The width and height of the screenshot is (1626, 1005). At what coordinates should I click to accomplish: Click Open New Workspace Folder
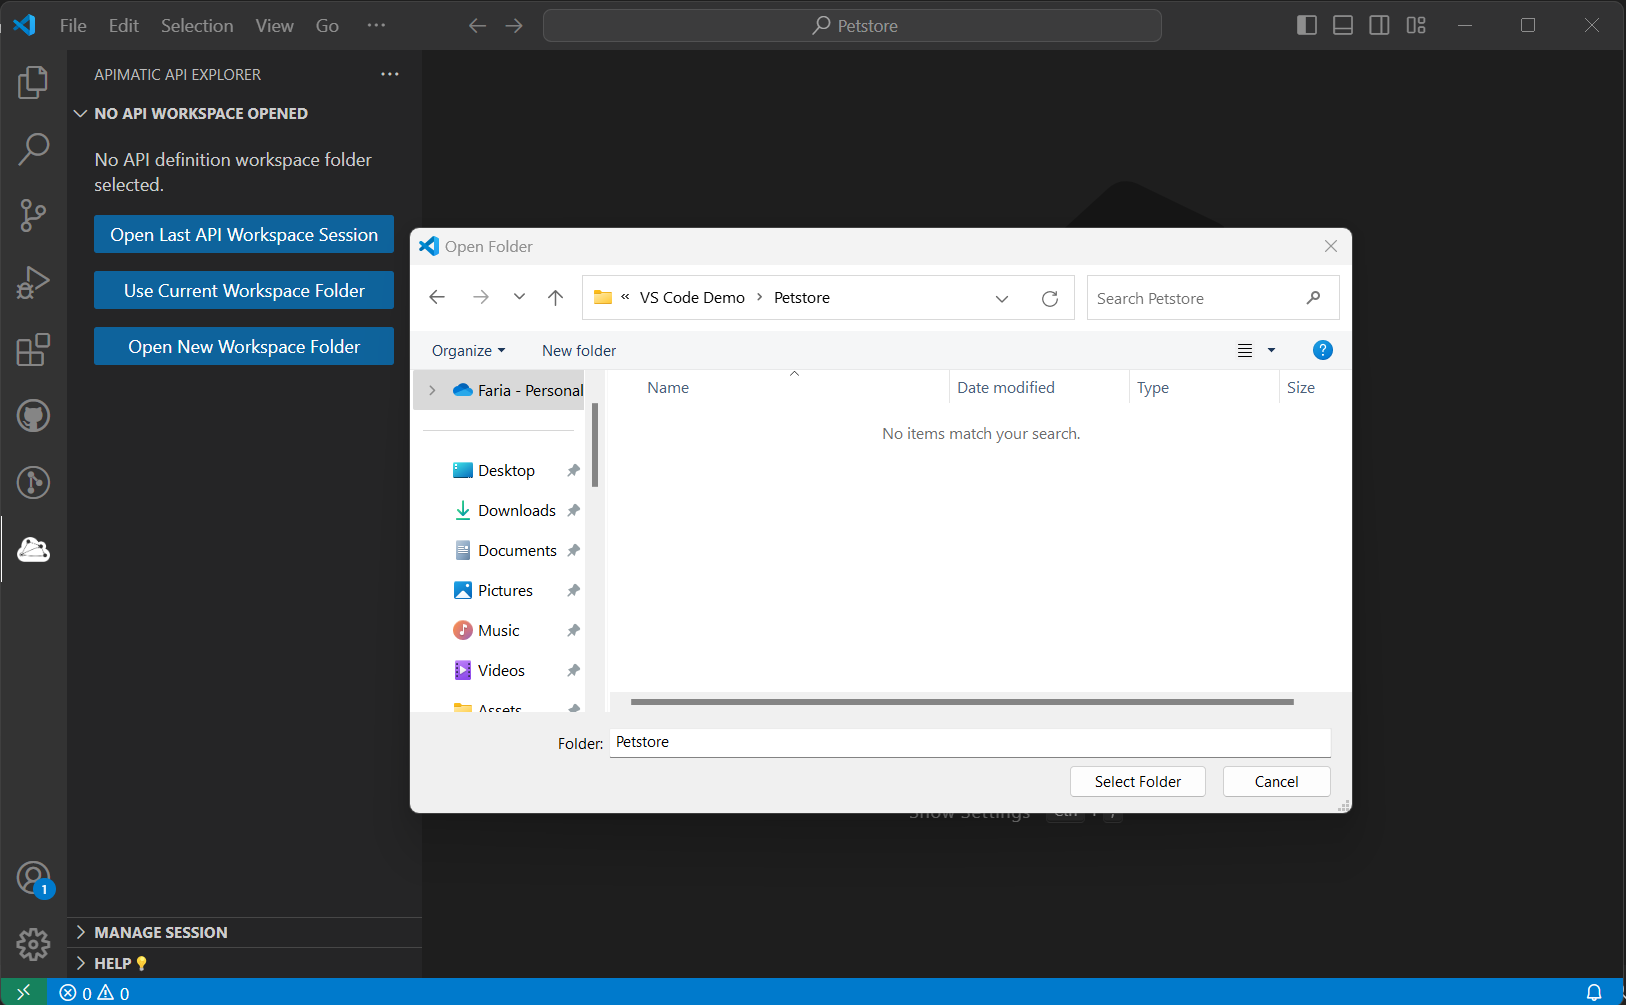tap(244, 346)
